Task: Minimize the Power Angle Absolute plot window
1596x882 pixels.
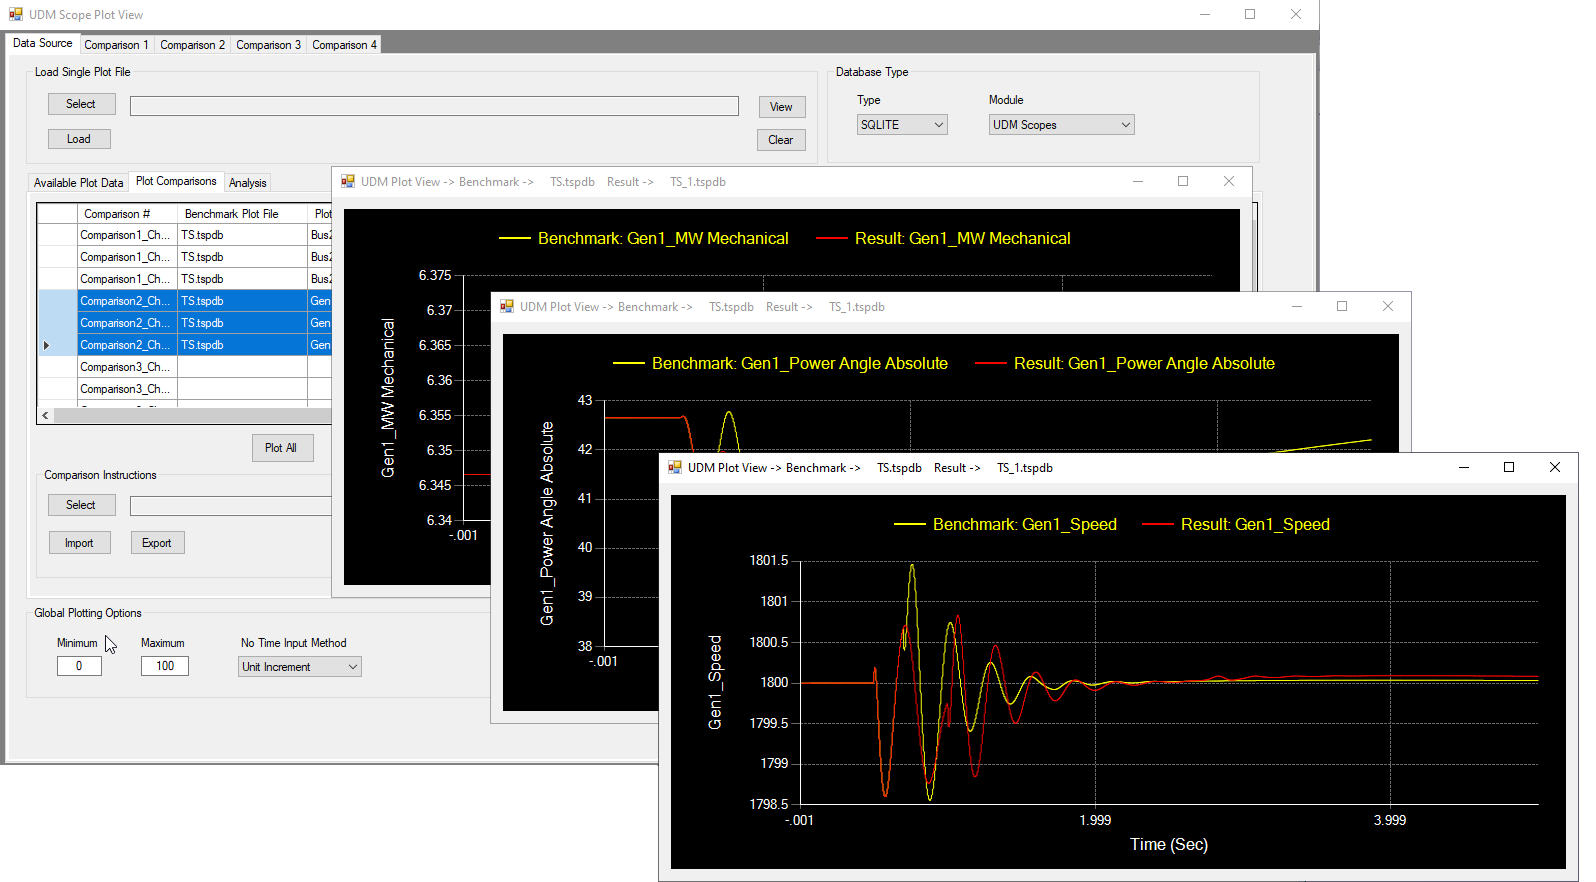Action: (x=1297, y=306)
